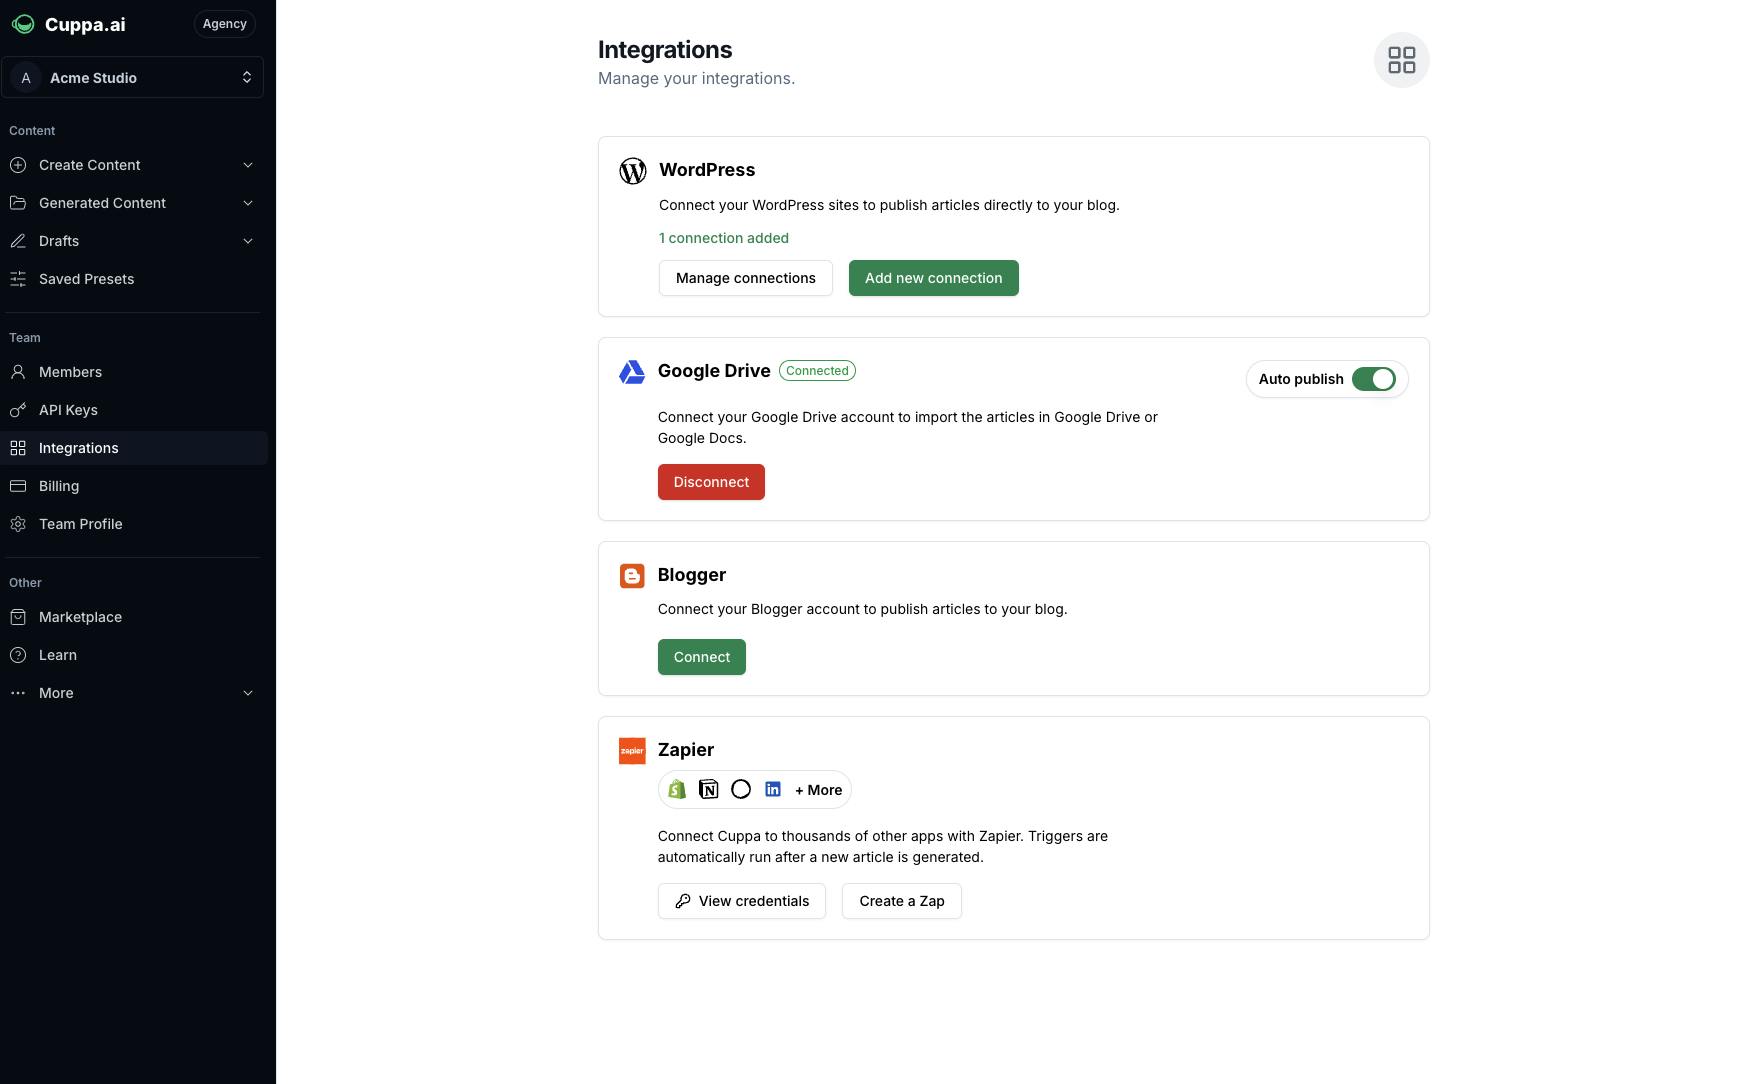Click the grid icon near Integrations header
Screen dimensions: 1744x1084
(1401, 60)
